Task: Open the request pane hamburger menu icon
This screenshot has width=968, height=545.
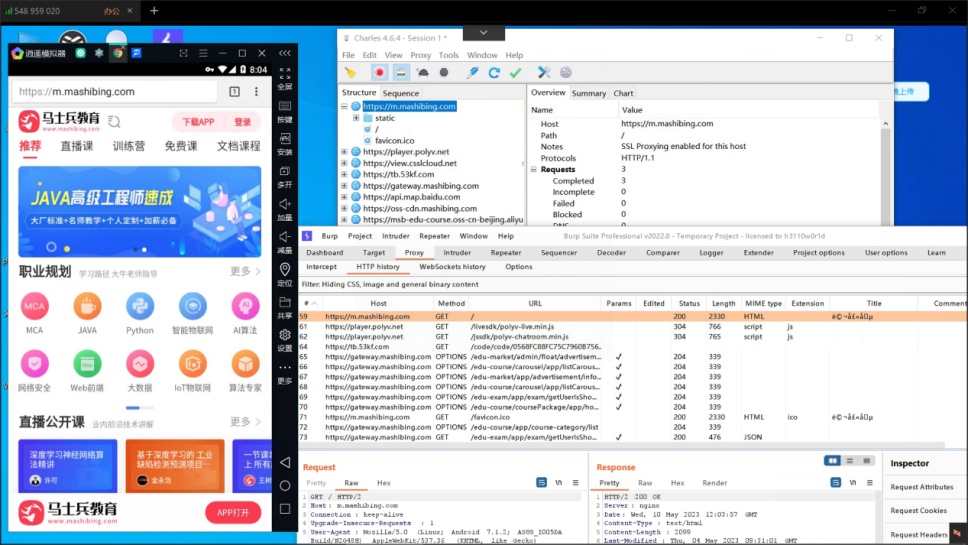Action: point(575,483)
